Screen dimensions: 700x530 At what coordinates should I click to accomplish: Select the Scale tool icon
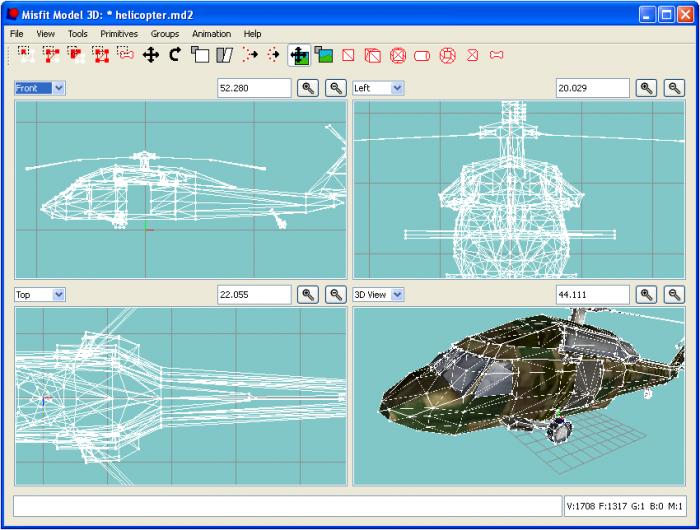(x=200, y=55)
